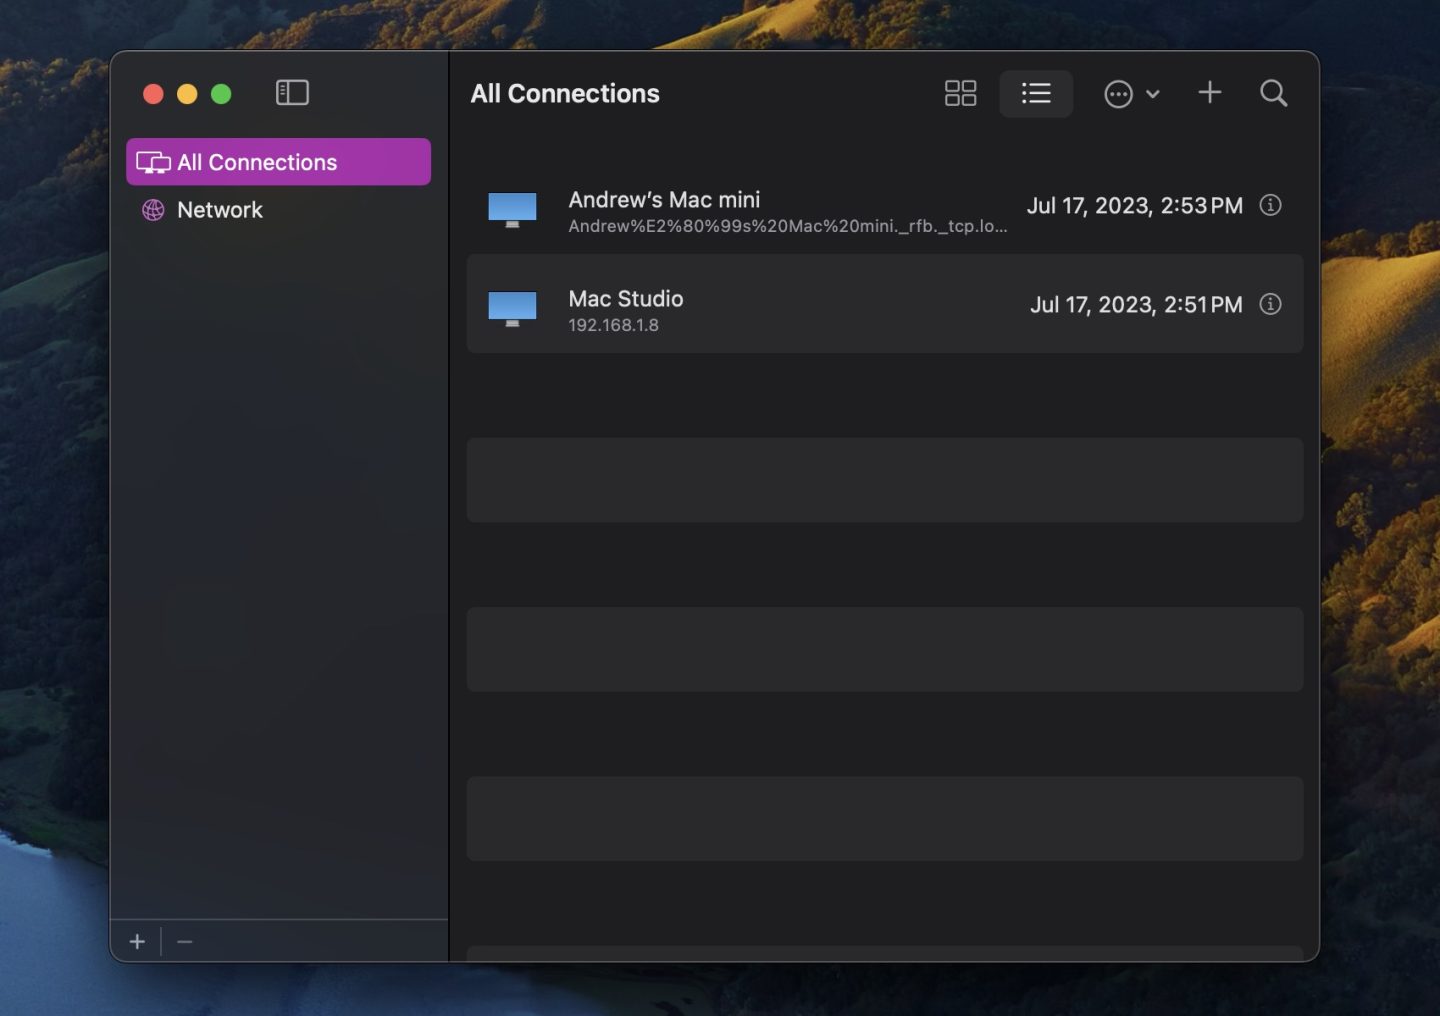
Task: Open the ellipsis more options dropdown
Action: click(x=1131, y=94)
